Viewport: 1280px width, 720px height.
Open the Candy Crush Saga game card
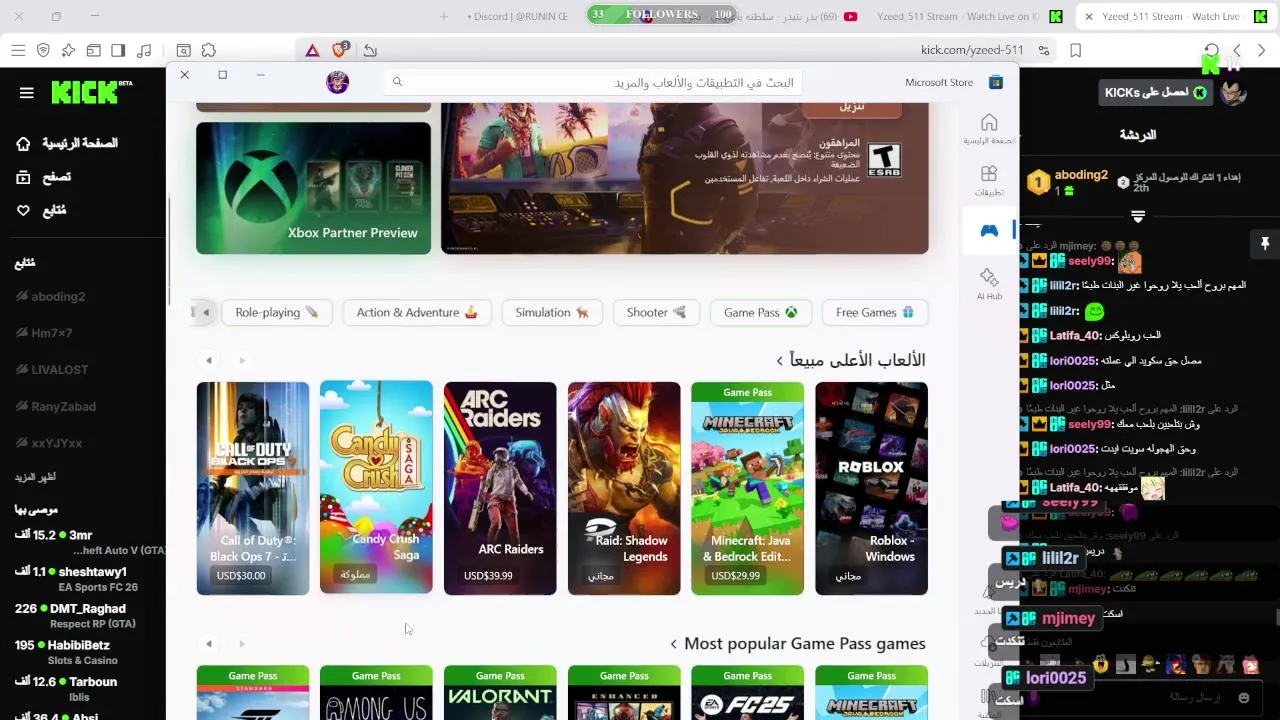pos(376,488)
